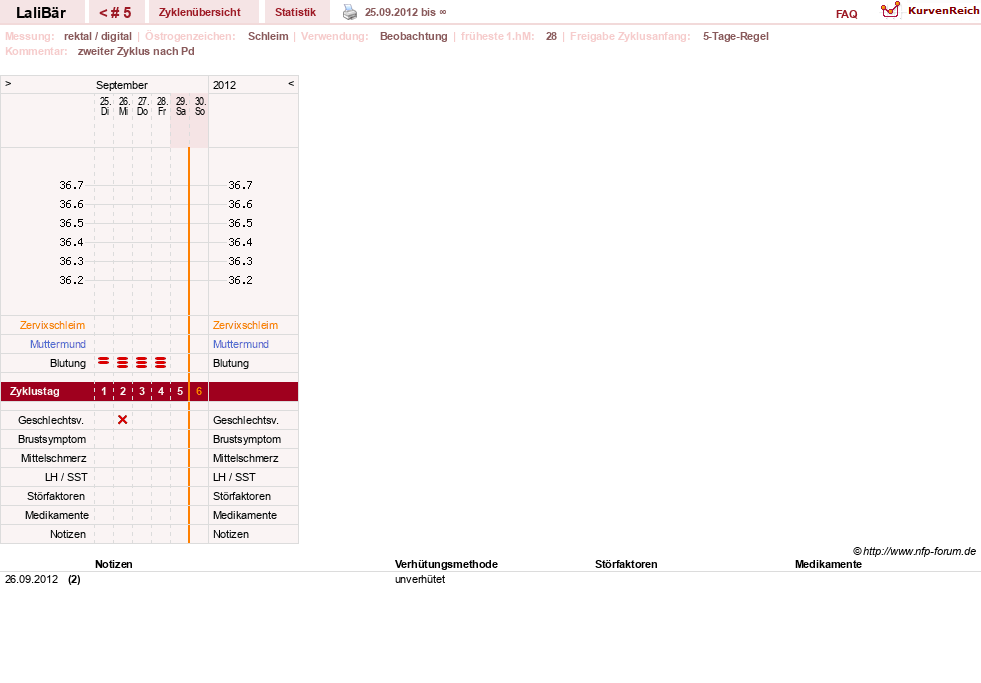The height and width of the screenshot is (683, 981).
Task: Click the right 36.2 temperature label
Action: click(240, 280)
